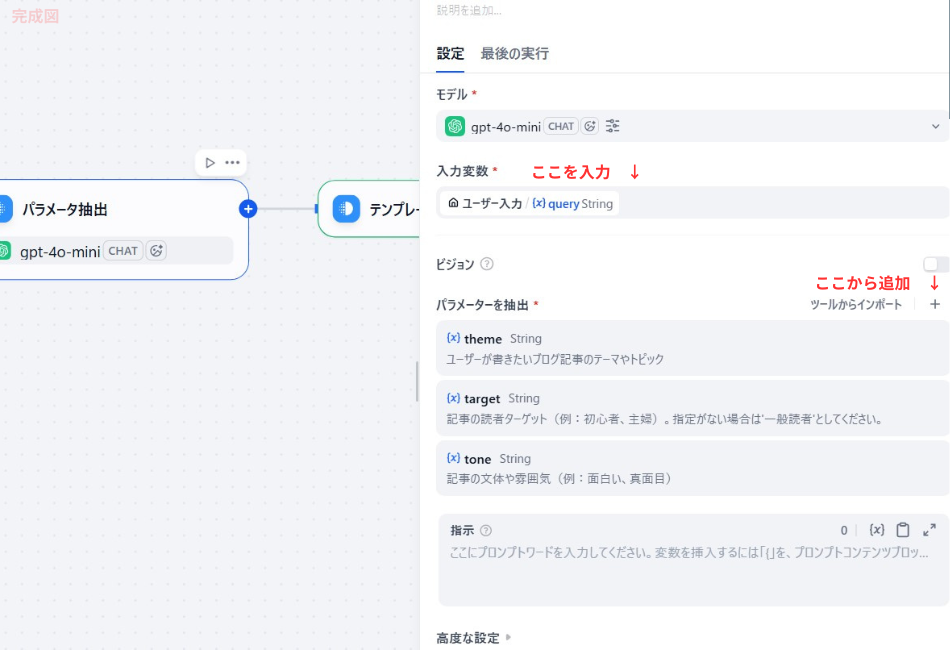Click the play icon above the パラメータ抽出 node
The width and height of the screenshot is (950, 650).
(x=210, y=162)
